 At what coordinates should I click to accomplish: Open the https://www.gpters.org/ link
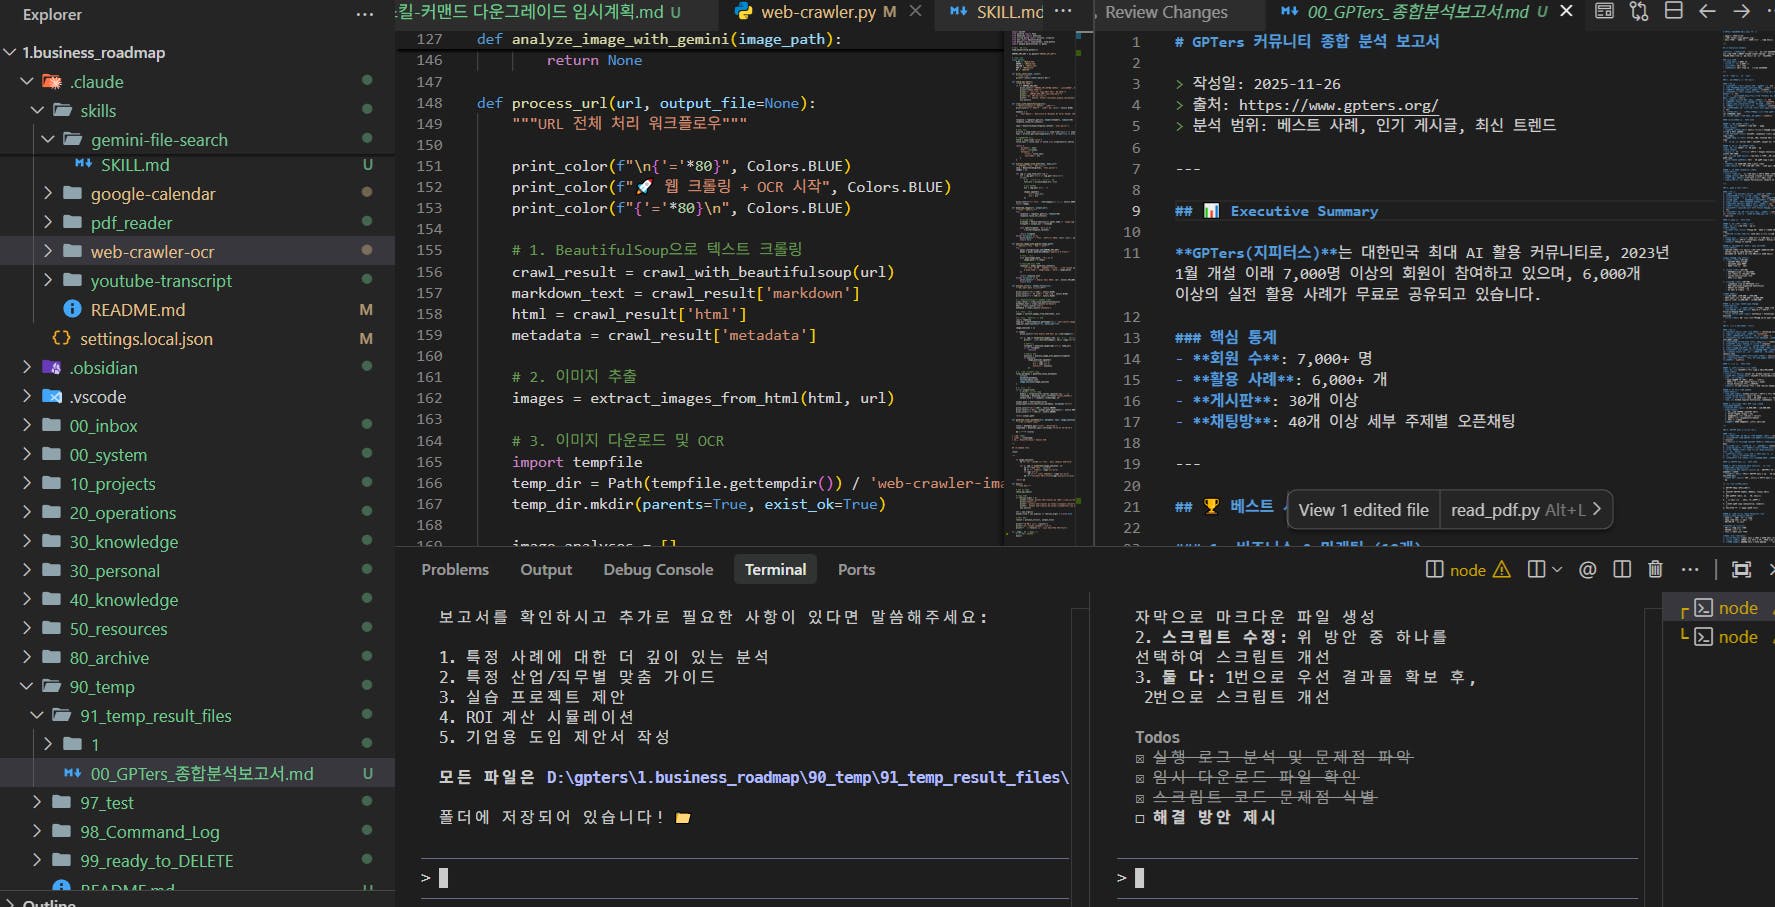point(1338,105)
